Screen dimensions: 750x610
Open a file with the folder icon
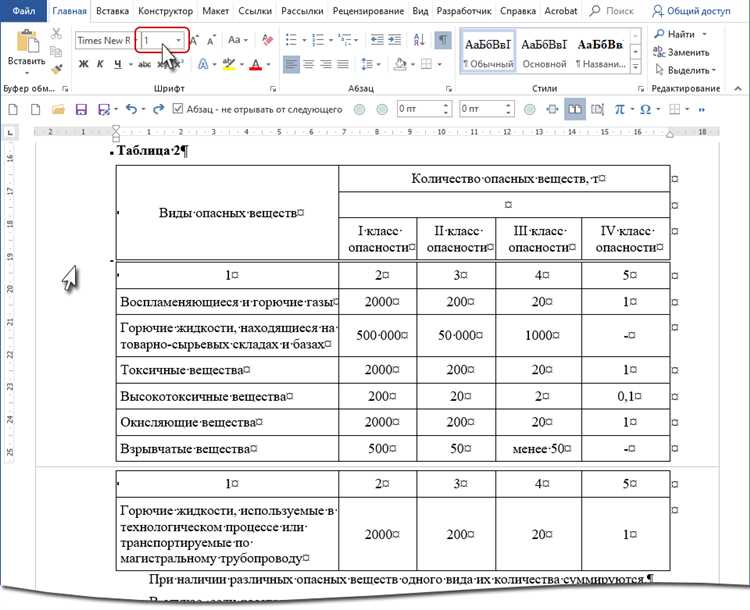[x=58, y=110]
